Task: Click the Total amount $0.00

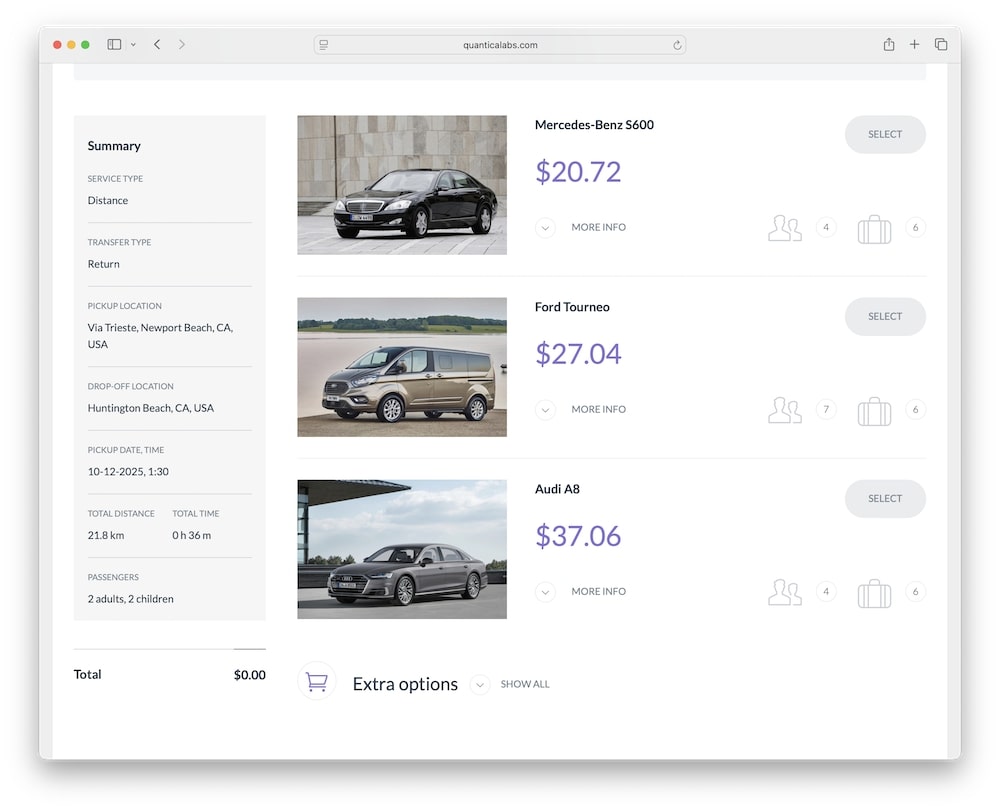Action: click(249, 675)
